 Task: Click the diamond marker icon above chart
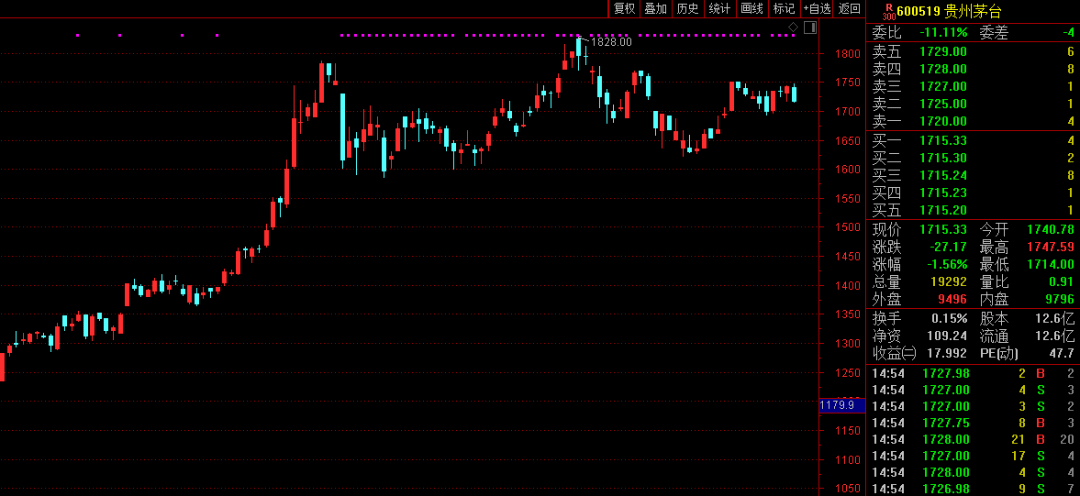793,26
